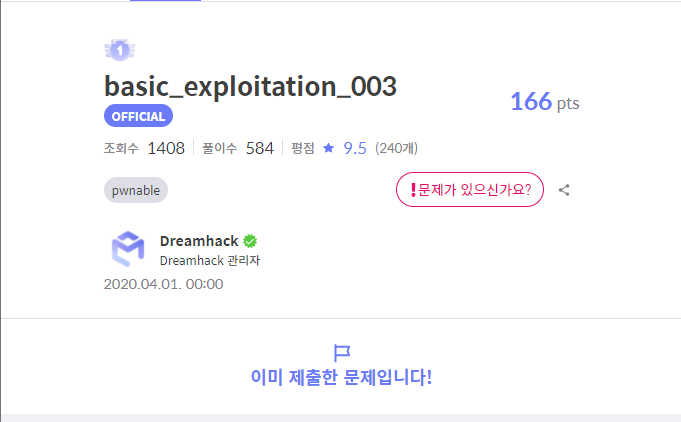Screen dimensions: 681x422
Task: Click the OFFICIAL badge
Action: tap(138, 116)
